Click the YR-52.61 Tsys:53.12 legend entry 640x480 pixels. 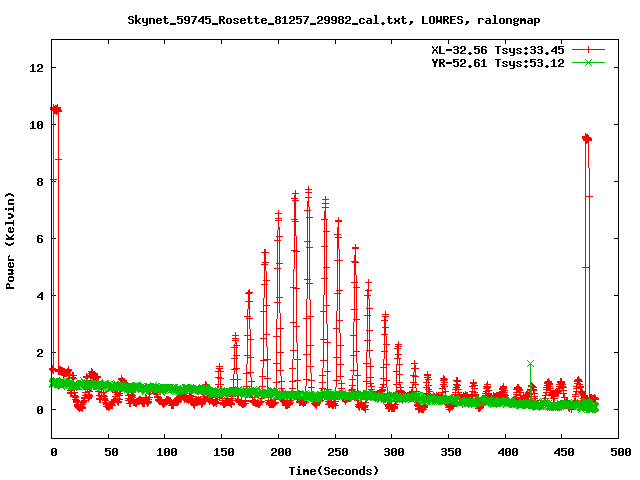[x=498, y=63]
